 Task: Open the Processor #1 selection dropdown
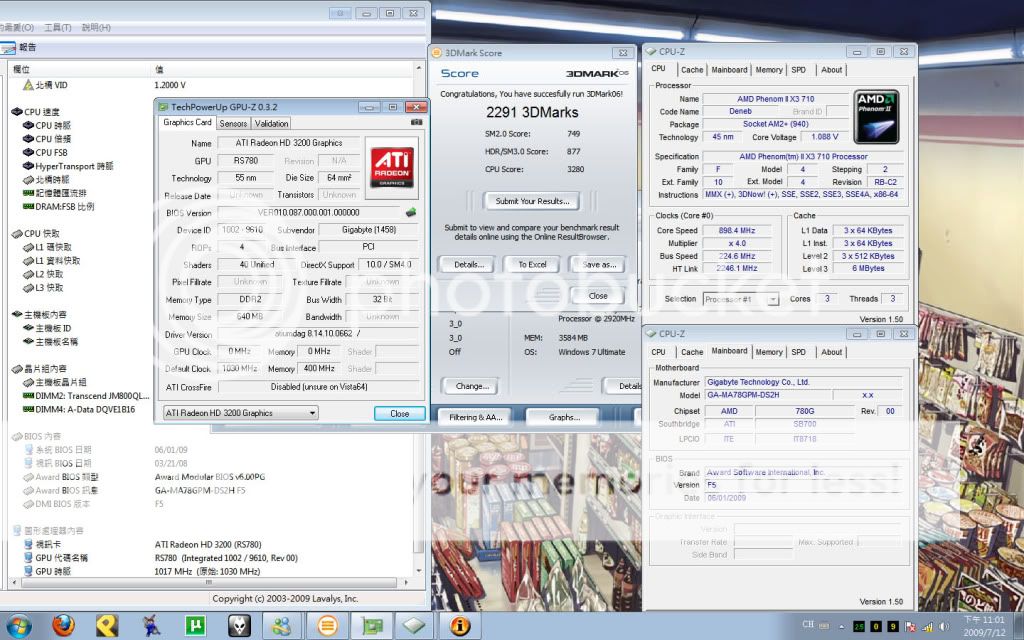741,299
